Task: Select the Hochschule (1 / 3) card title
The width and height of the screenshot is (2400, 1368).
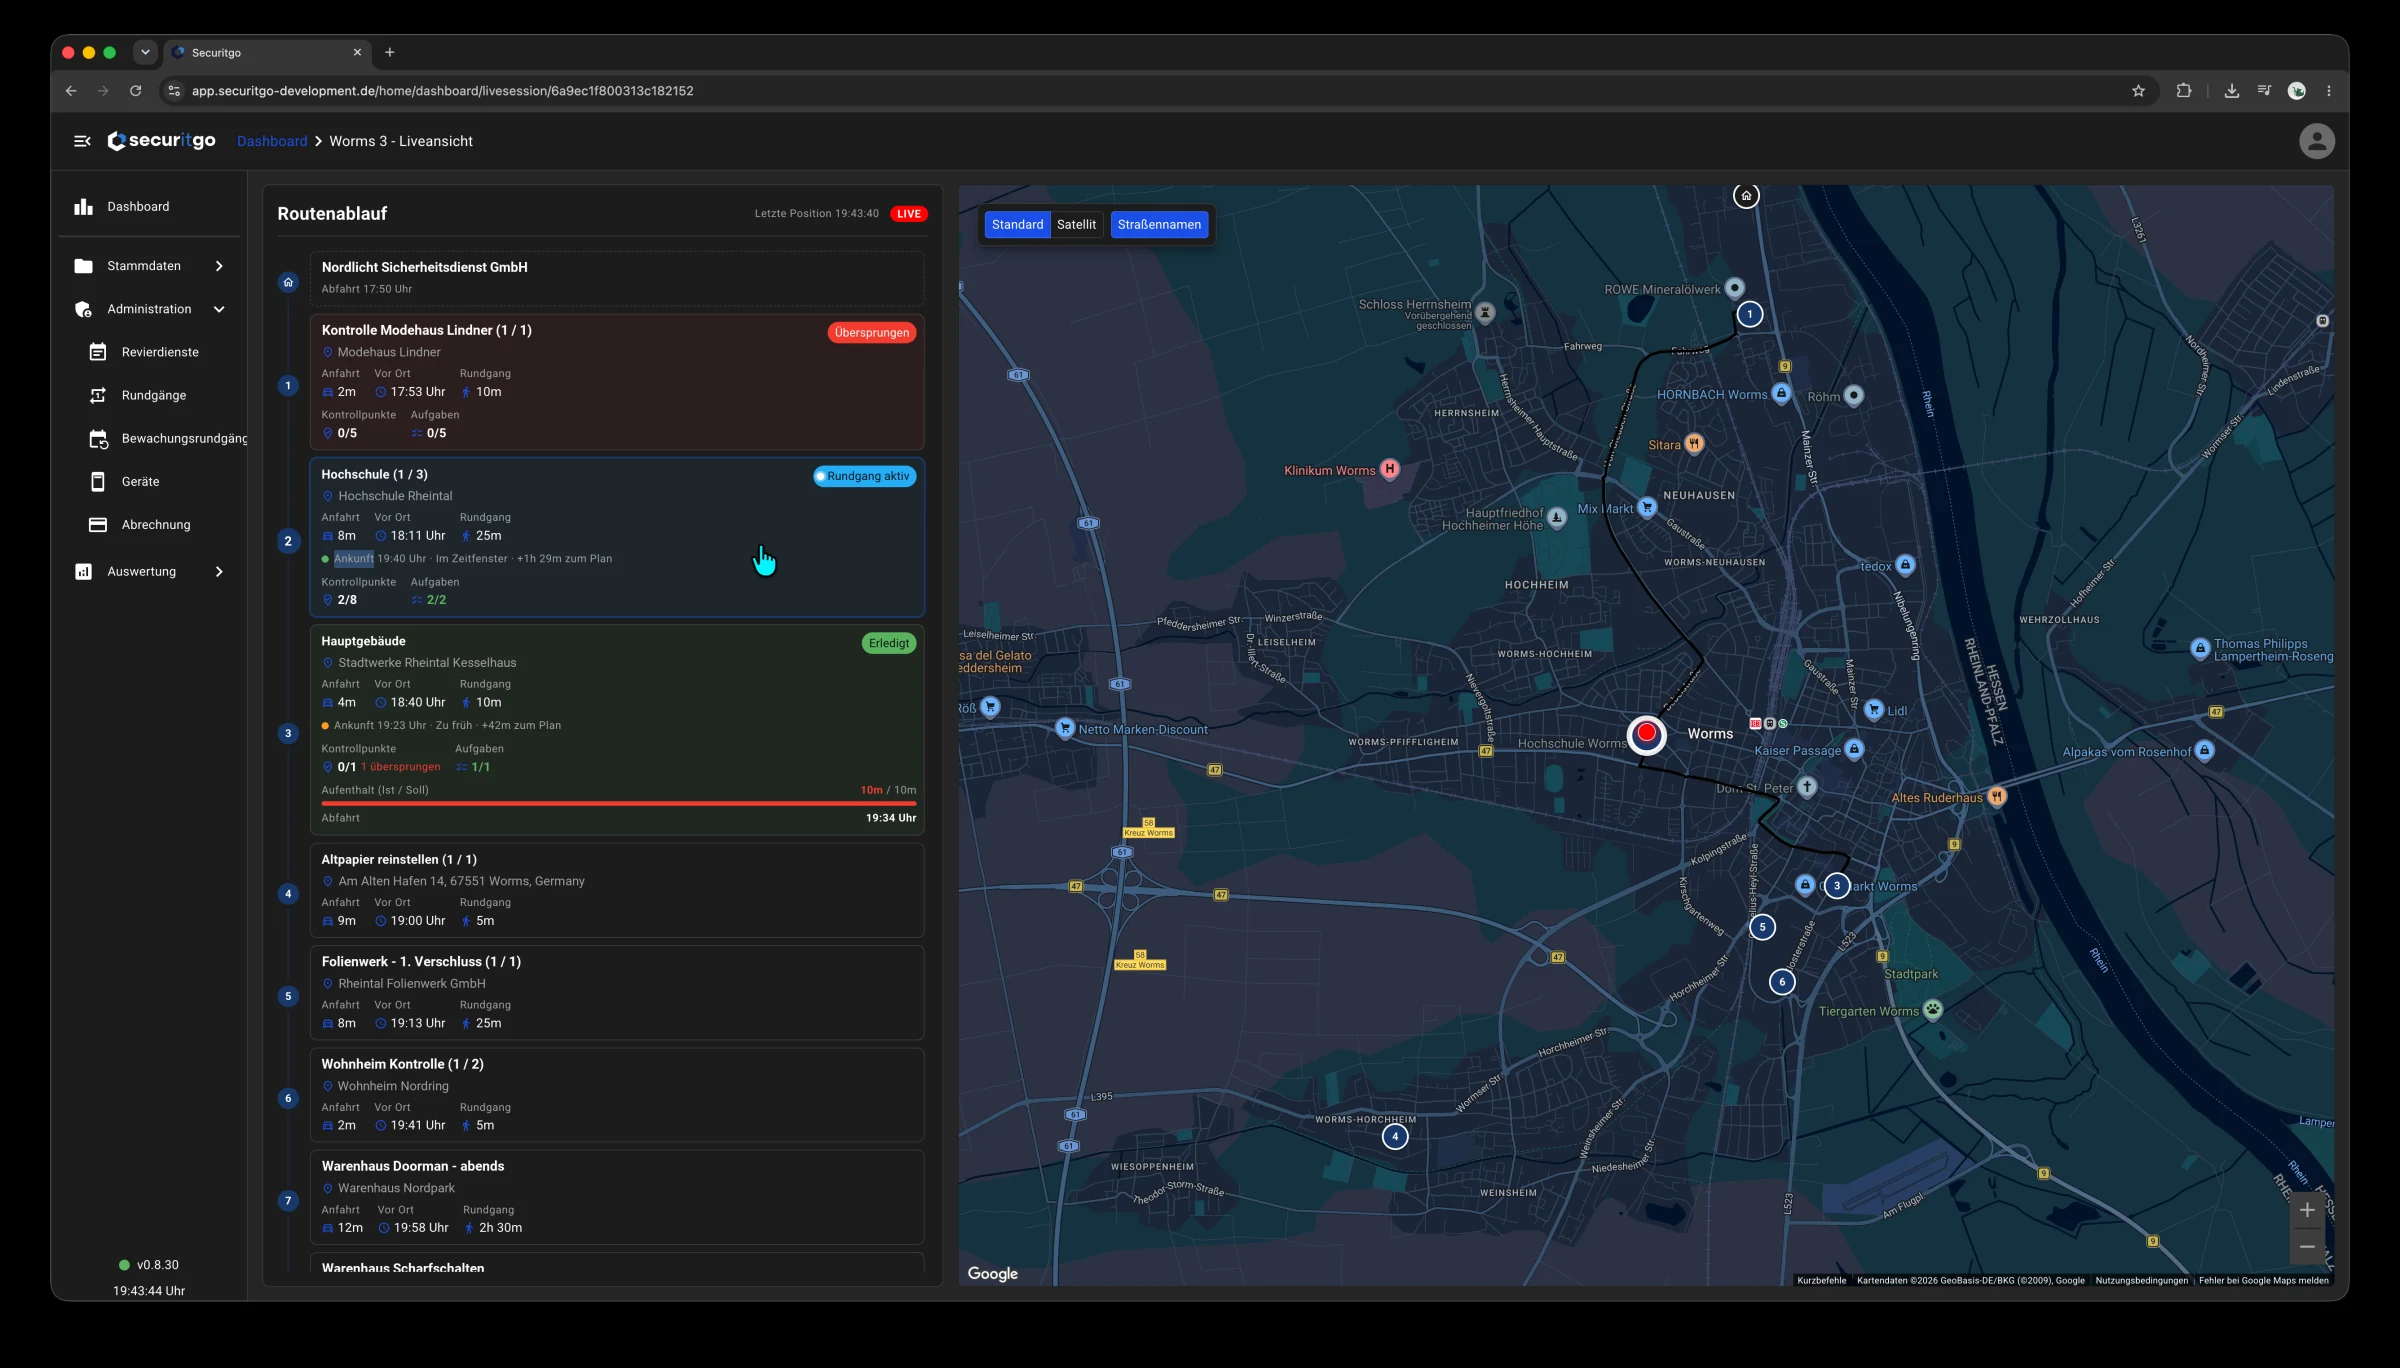Action: tap(374, 475)
